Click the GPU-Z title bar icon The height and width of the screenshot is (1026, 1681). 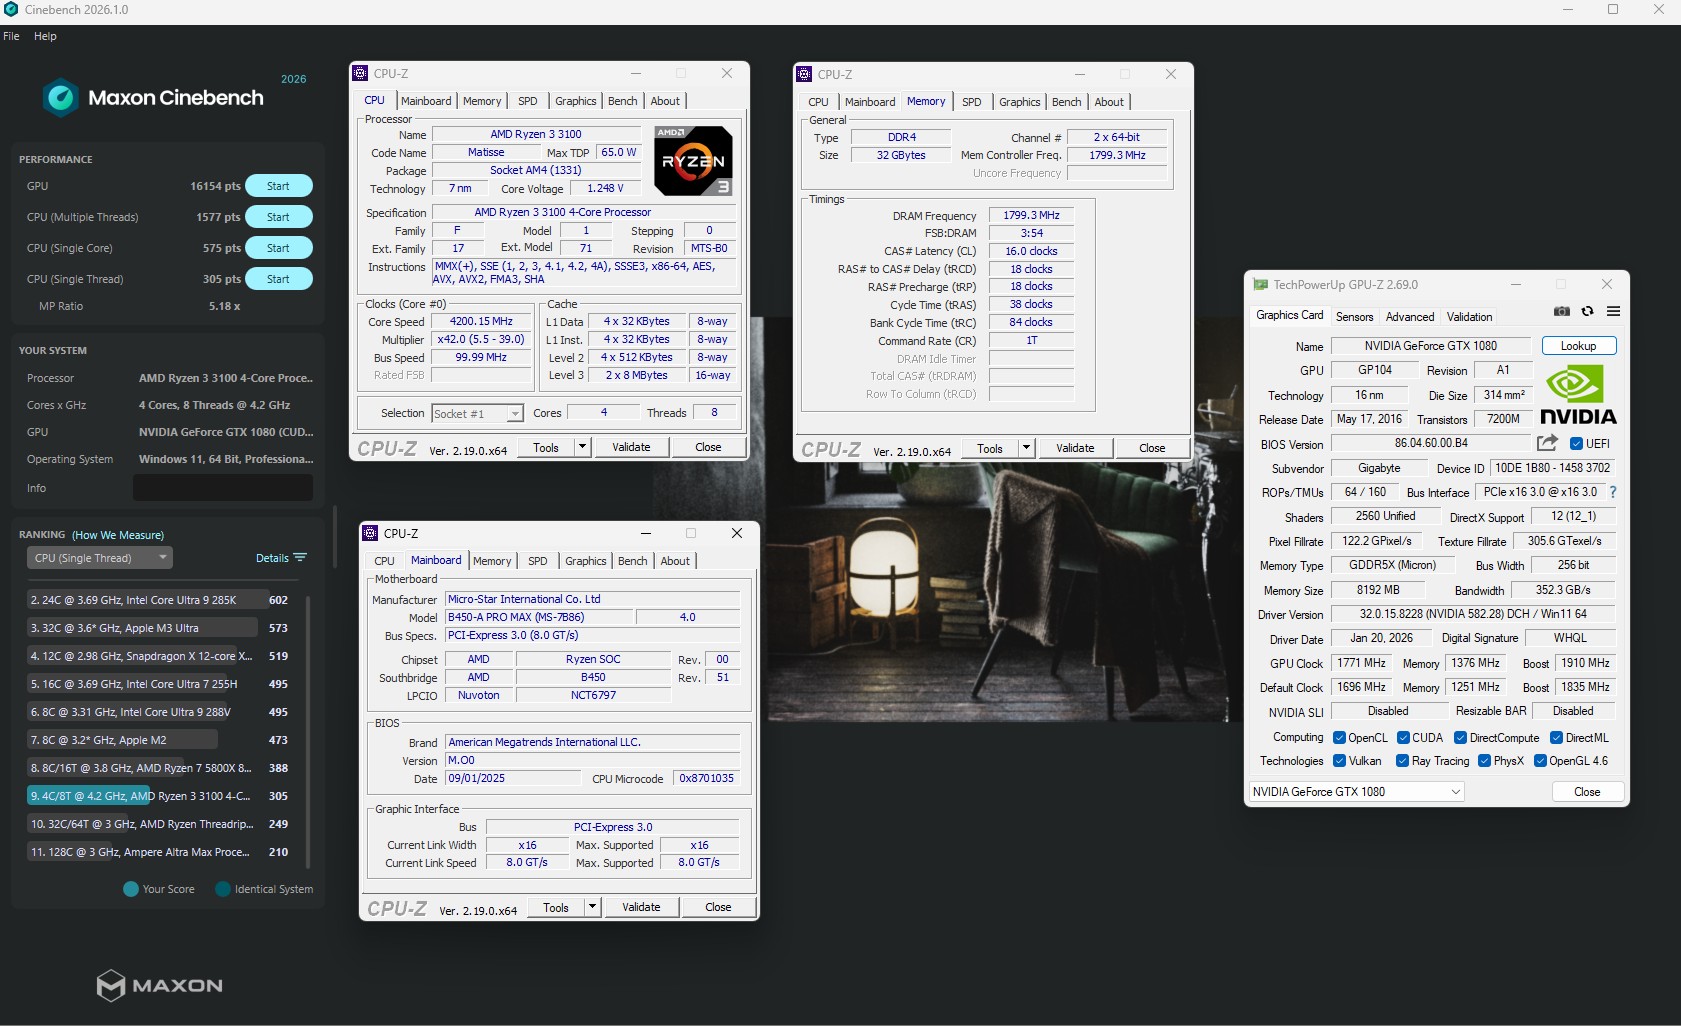[x=1260, y=285]
